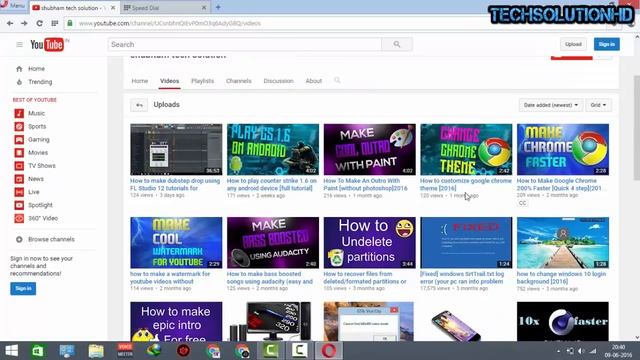Open the blue 'FIXED' error video thumbnail

[x=466, y=242]
